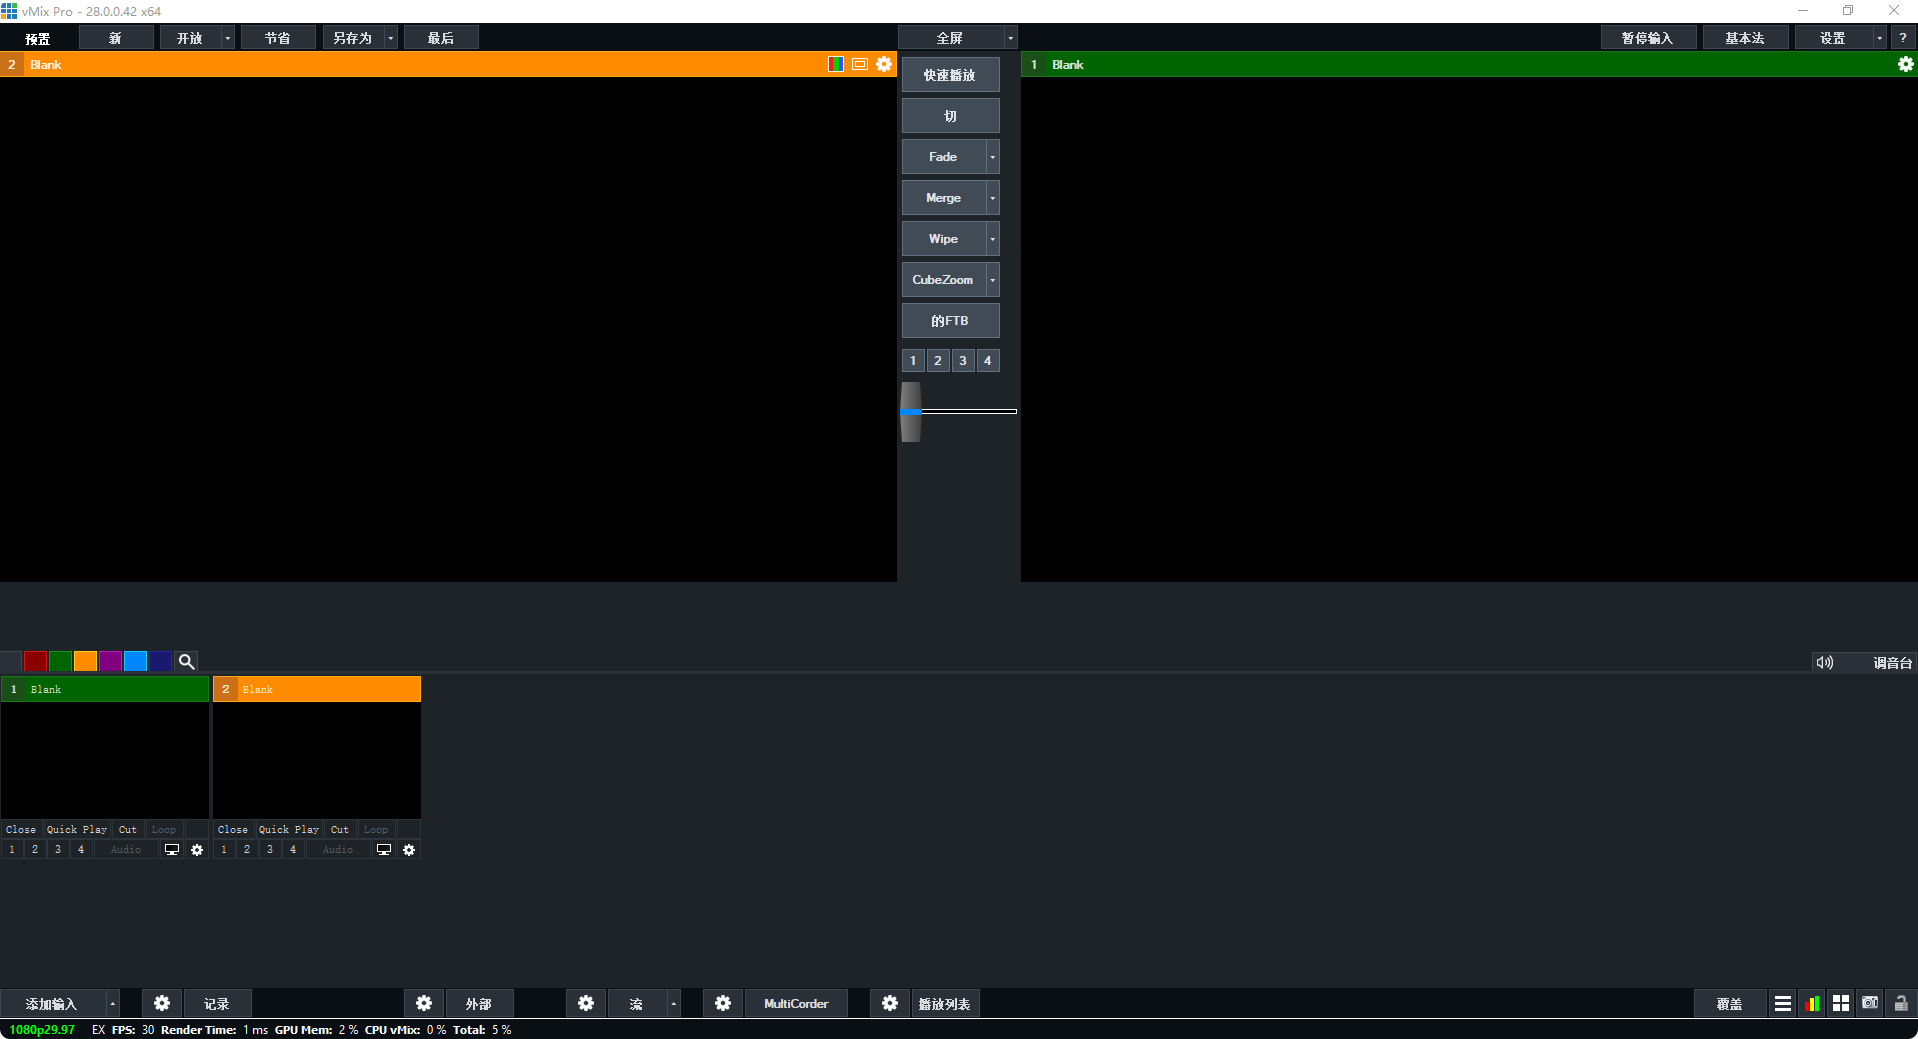
Task: Open the 开放 menu button
Action: (x=189, y=38)
